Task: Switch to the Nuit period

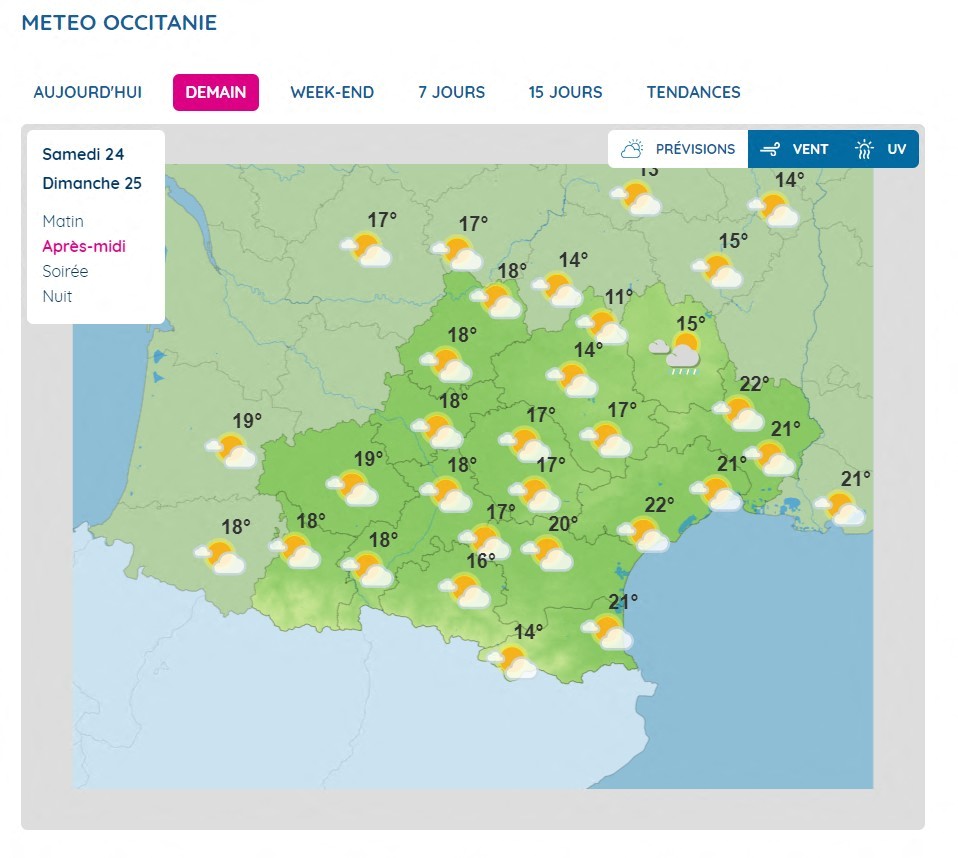Action: pyautogui.click(x=57, y=296)
